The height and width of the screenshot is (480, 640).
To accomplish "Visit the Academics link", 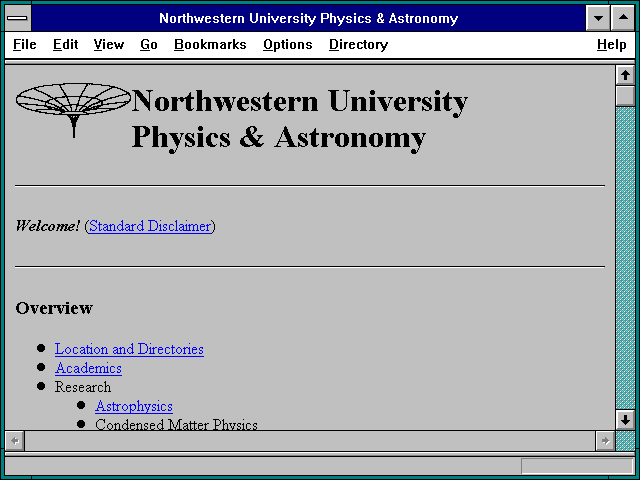I will point(88,368).
